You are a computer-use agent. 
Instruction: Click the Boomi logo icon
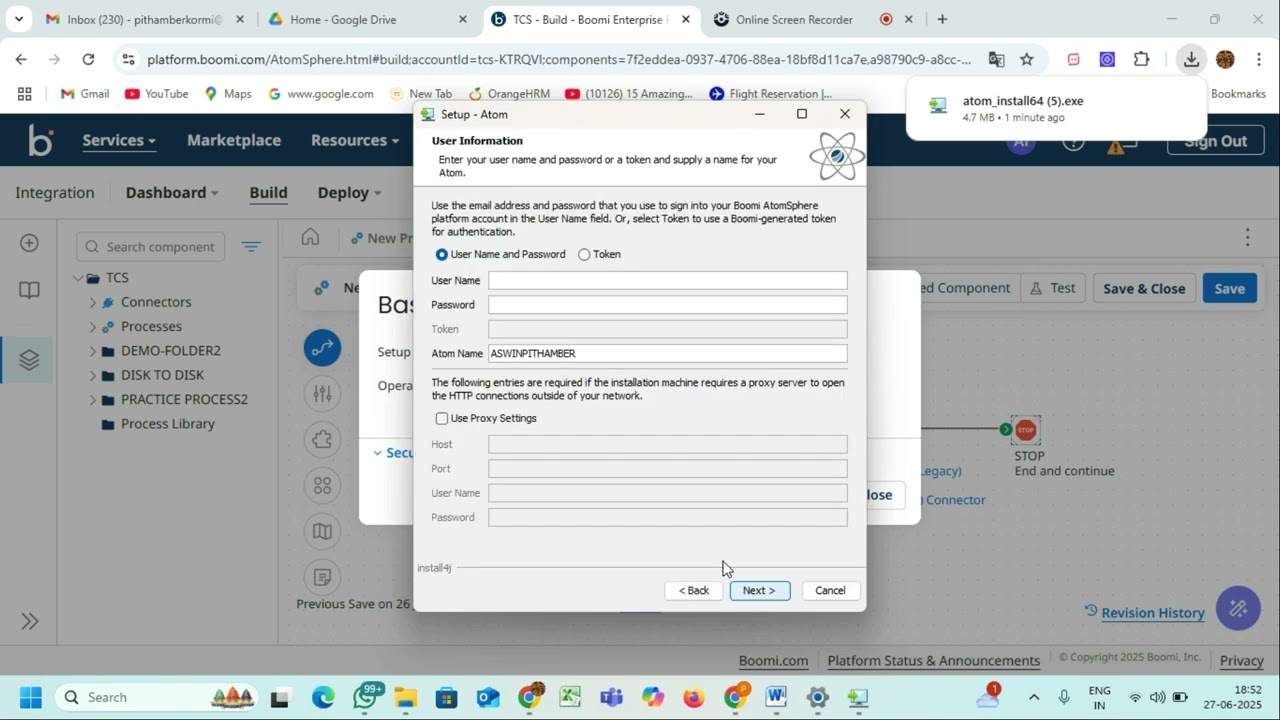tap(40, 140)
